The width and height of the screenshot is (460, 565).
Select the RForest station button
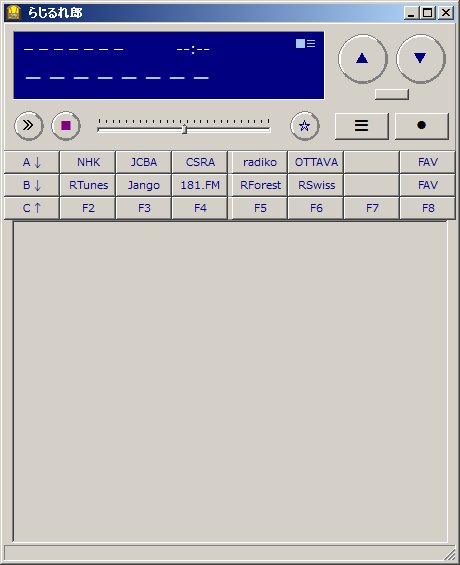(x=260, y=185)
